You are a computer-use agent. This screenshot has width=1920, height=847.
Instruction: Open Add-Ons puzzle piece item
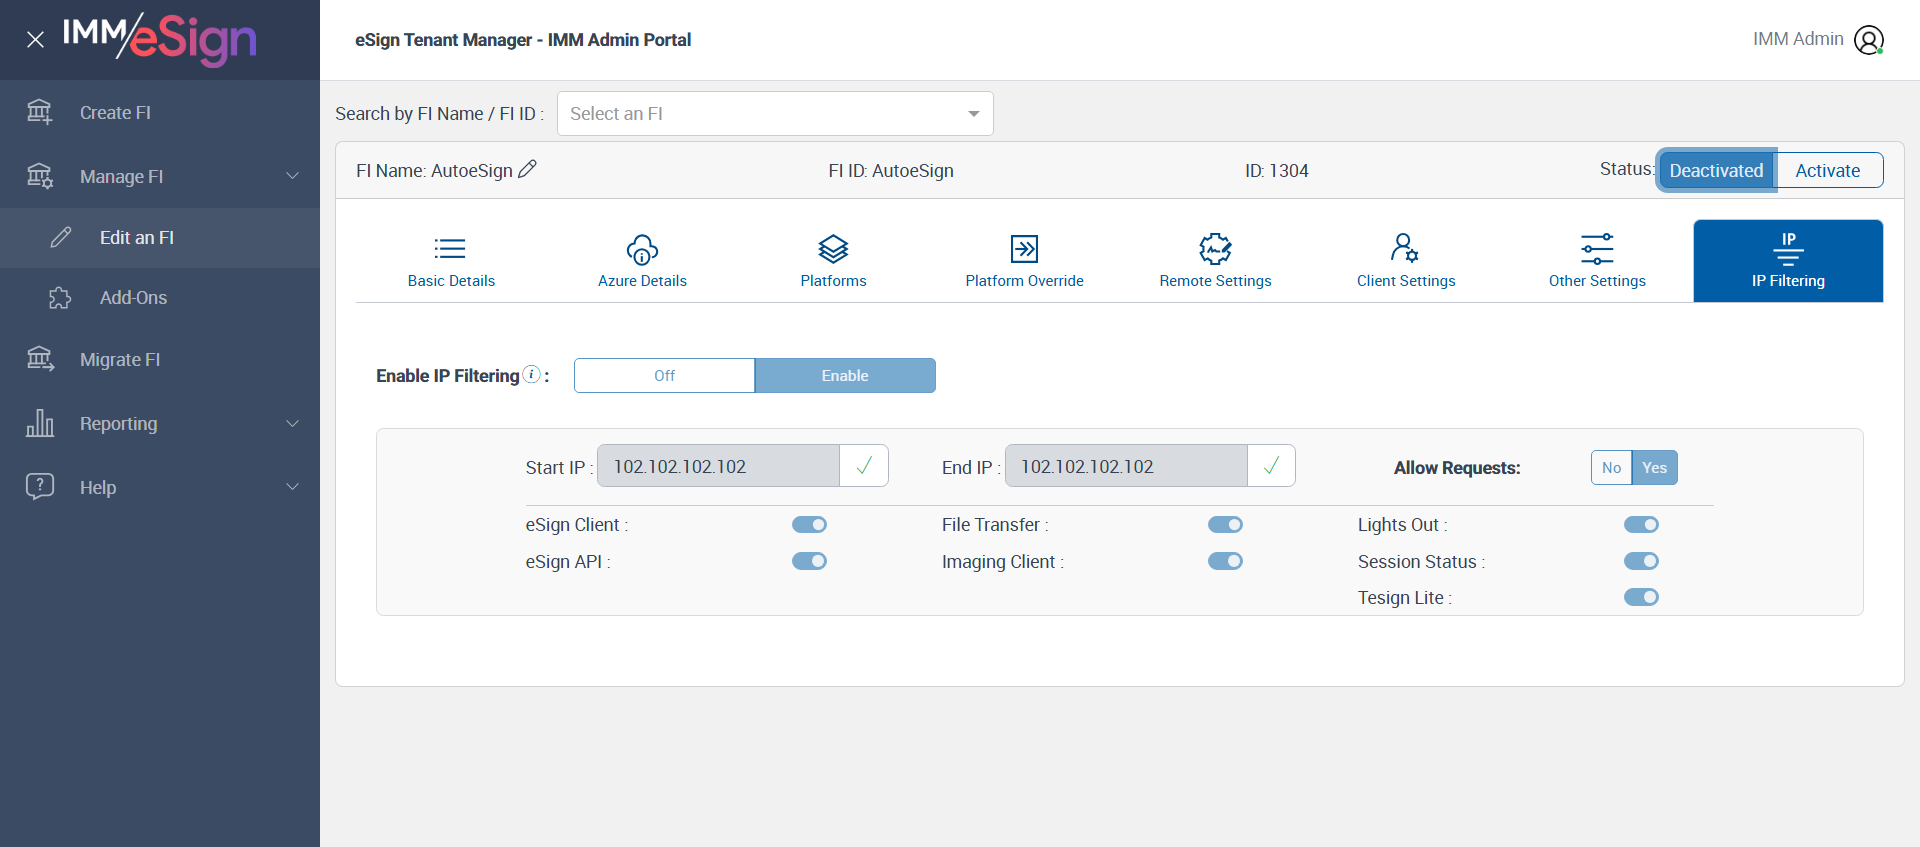tap(133, 298)
